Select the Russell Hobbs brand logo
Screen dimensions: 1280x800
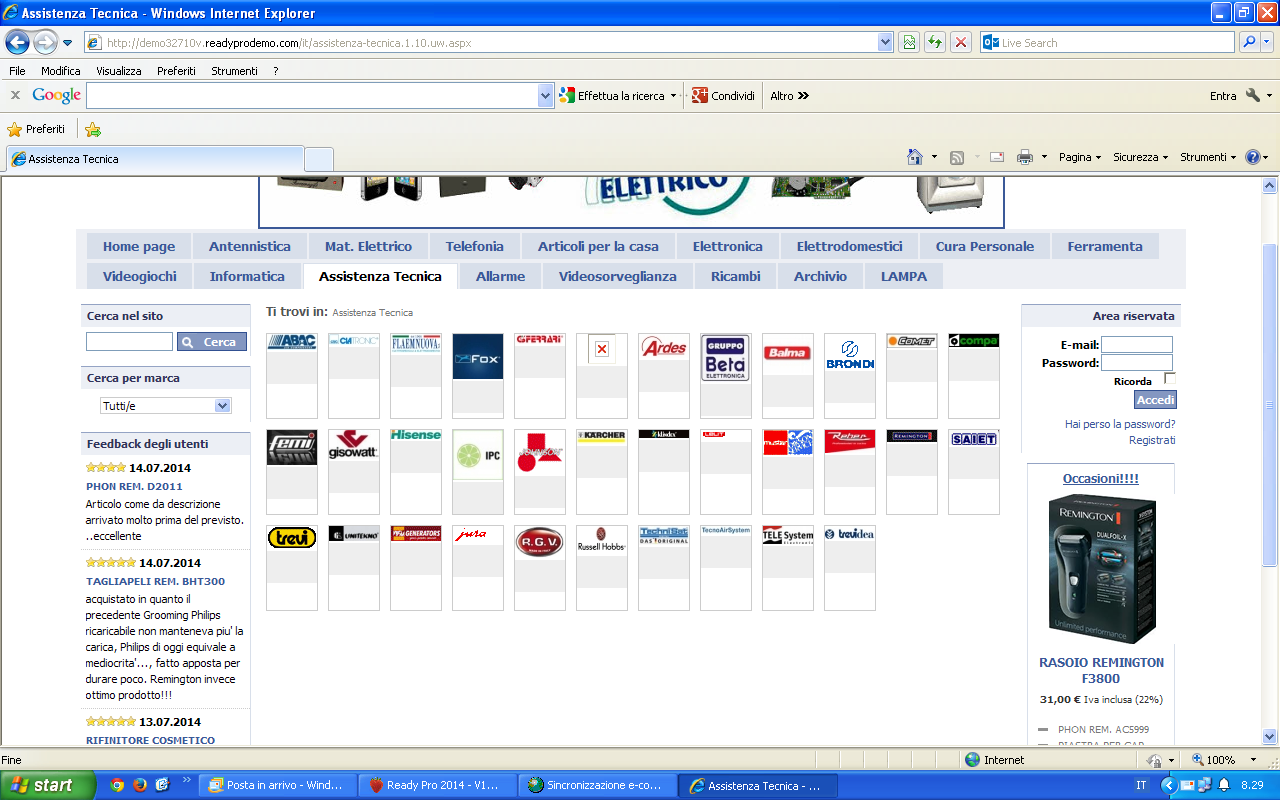click(602, 540)
